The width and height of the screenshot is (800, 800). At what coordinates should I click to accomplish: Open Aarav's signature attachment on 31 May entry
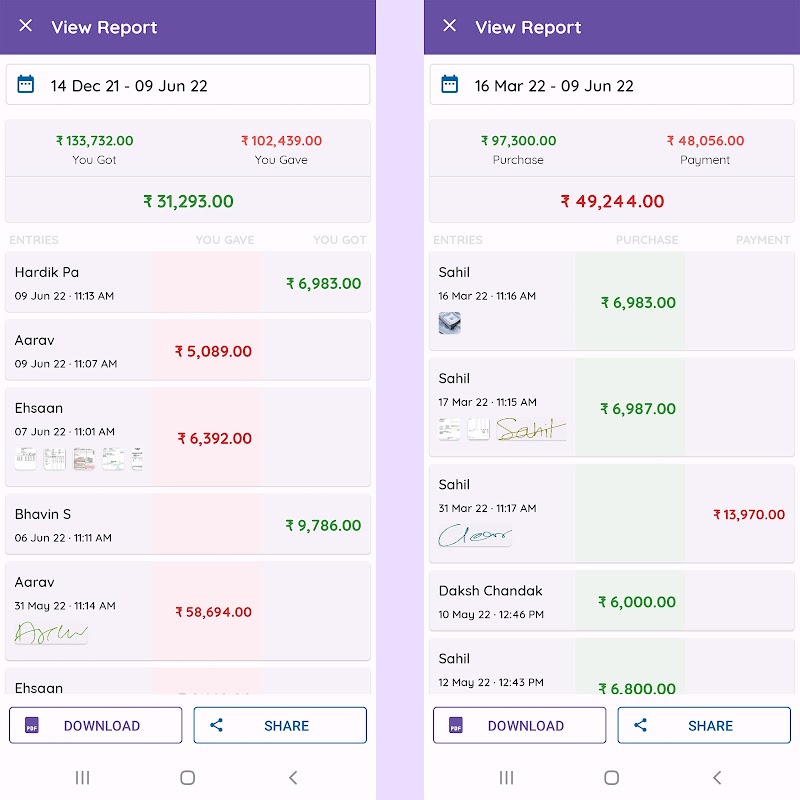coord(51,632)
